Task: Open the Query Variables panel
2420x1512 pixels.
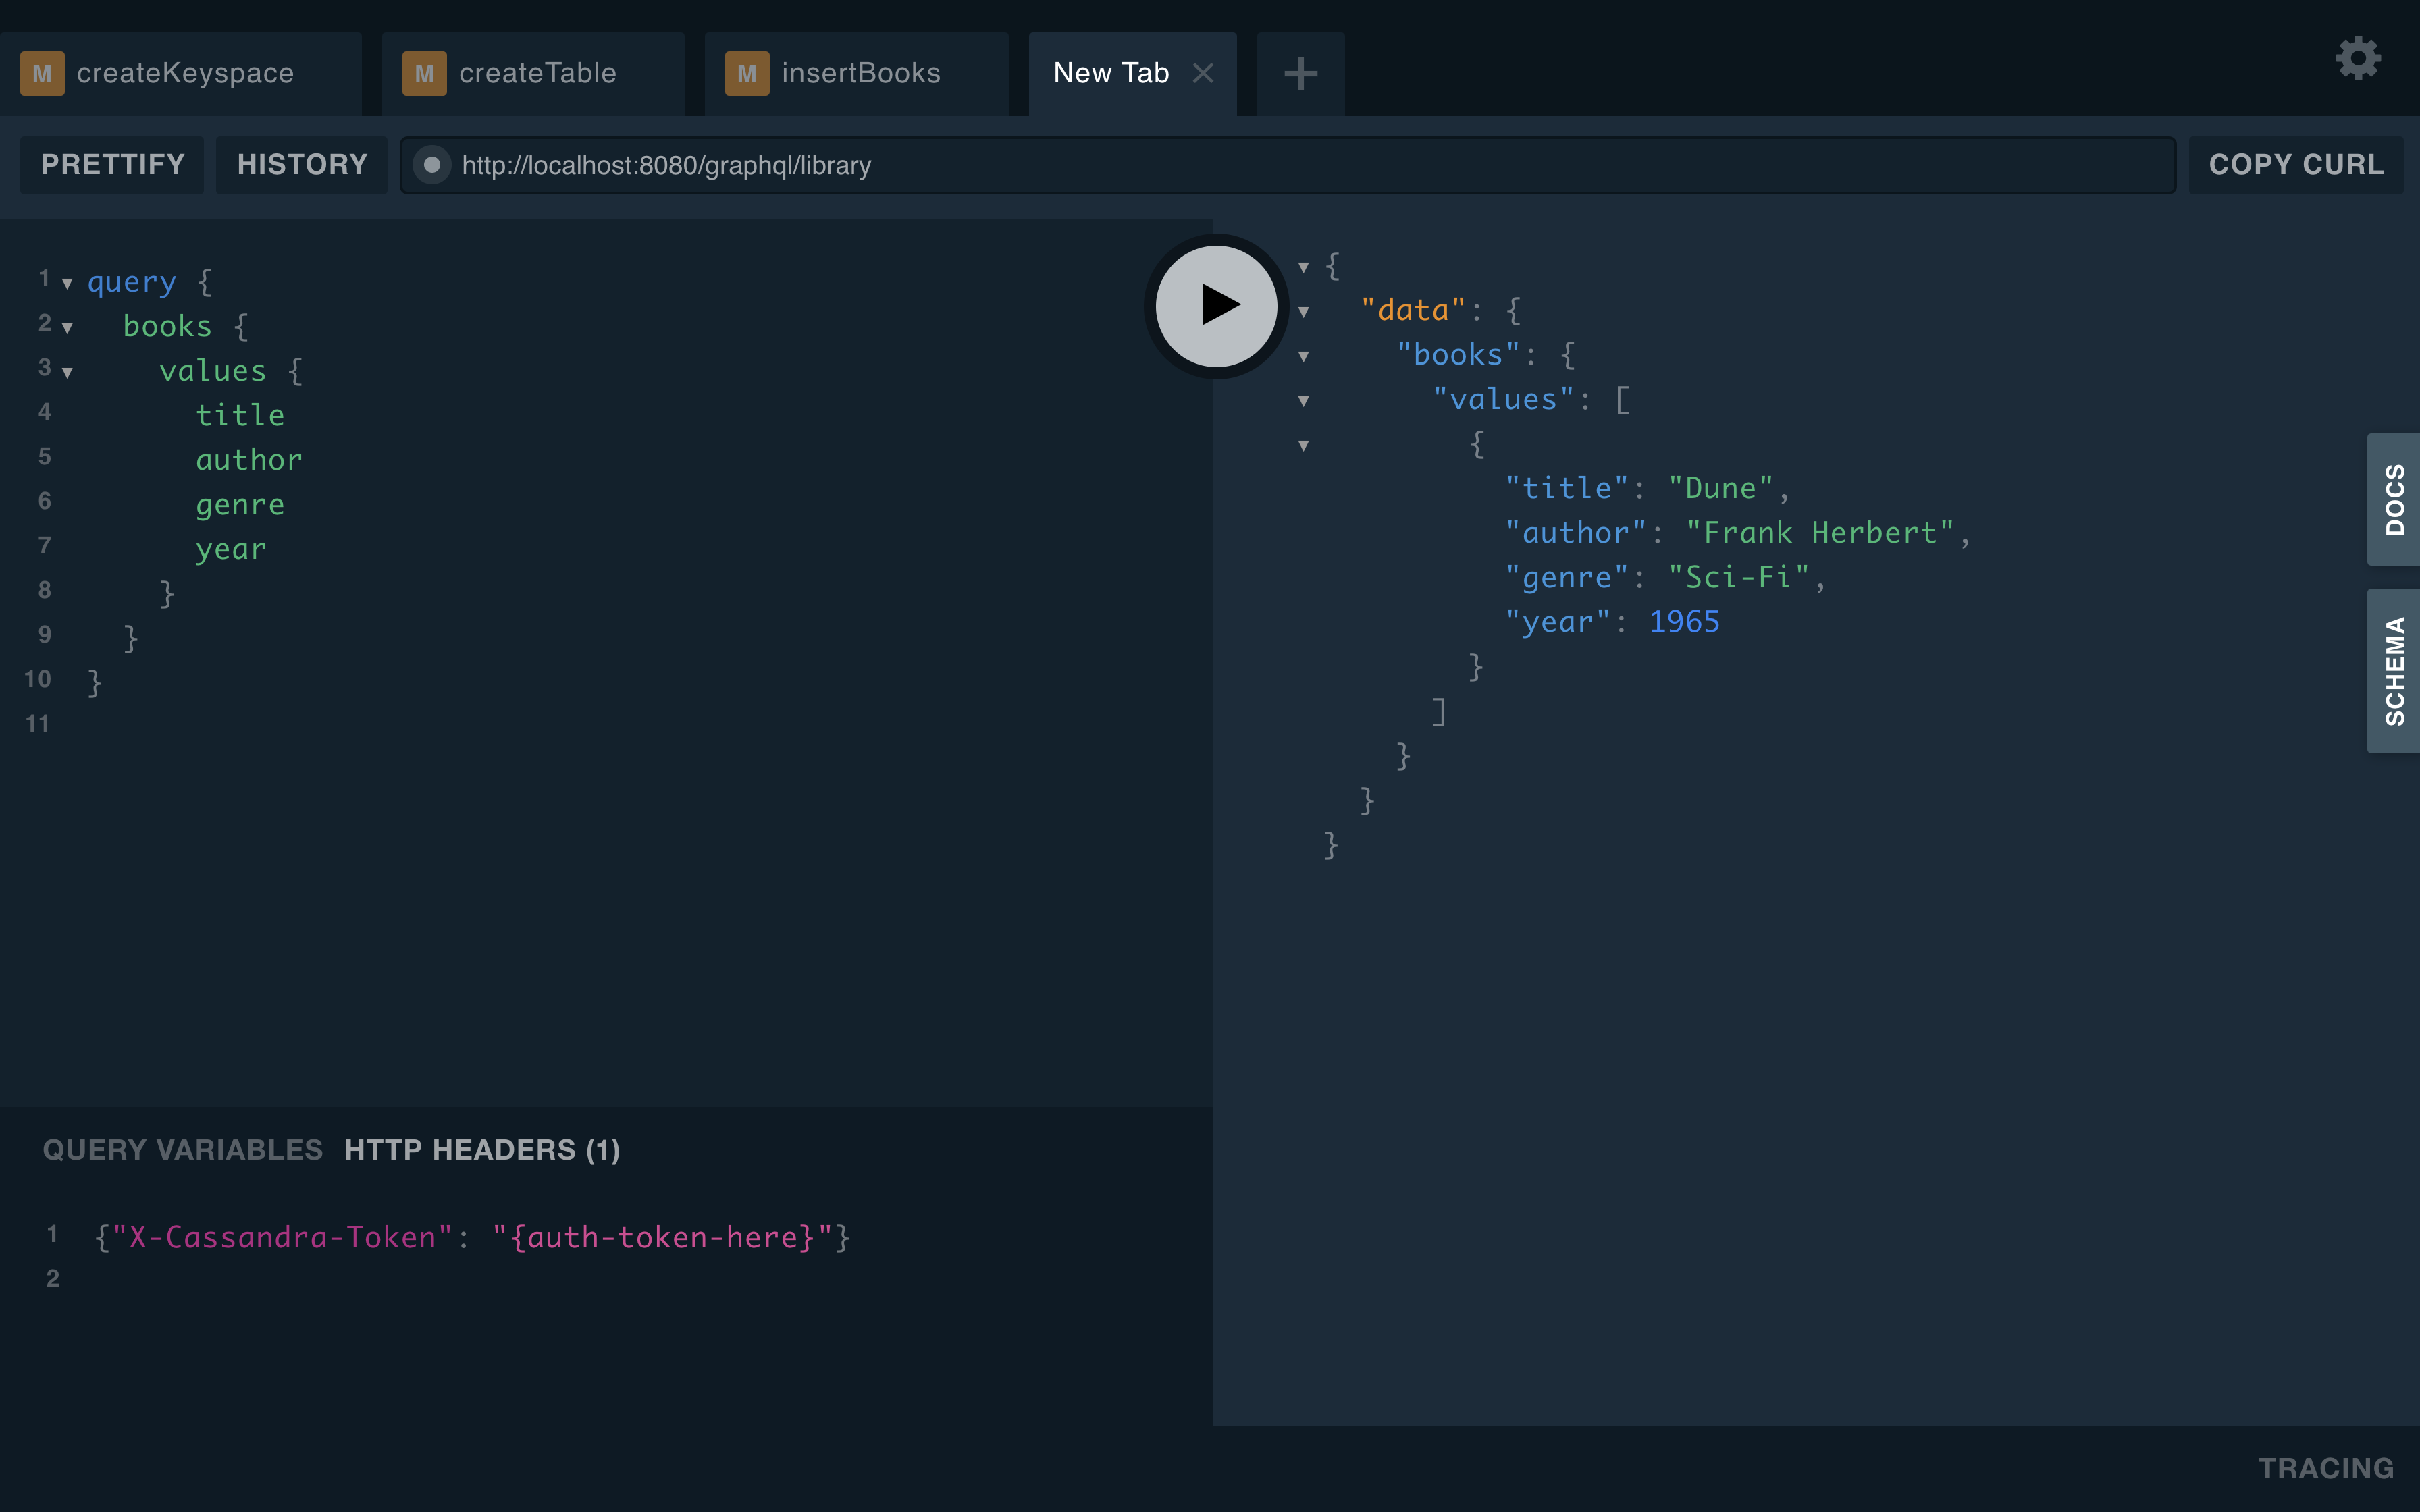Action: pos(182,1150)
